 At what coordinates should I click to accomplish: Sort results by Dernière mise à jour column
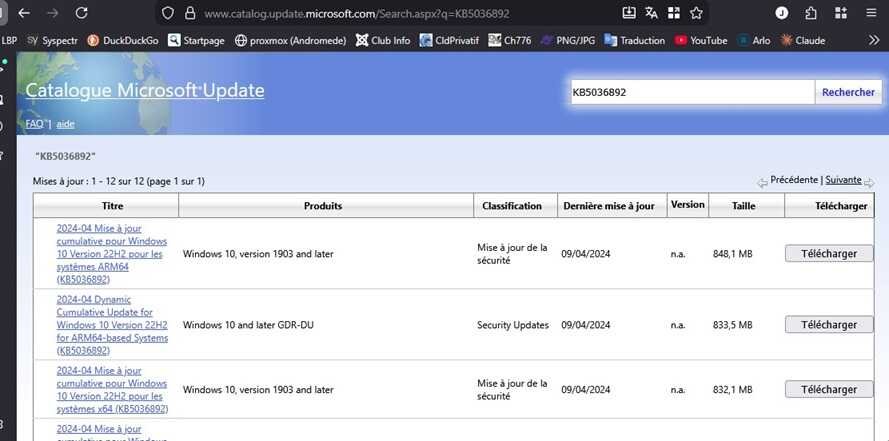click(x=608, y=205)
